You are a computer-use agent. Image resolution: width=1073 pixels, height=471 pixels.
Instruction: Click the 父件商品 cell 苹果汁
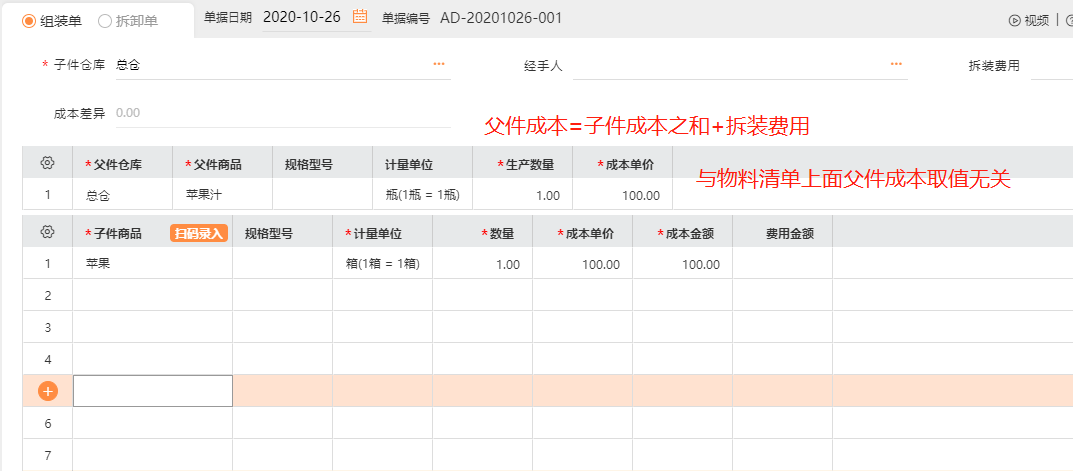coord(222,194)
